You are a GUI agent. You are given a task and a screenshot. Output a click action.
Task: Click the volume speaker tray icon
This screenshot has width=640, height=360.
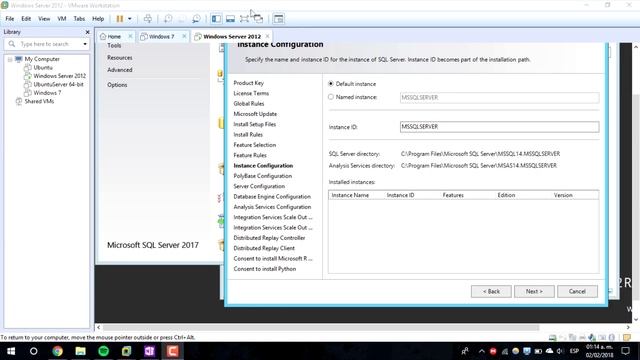(560, 351)
